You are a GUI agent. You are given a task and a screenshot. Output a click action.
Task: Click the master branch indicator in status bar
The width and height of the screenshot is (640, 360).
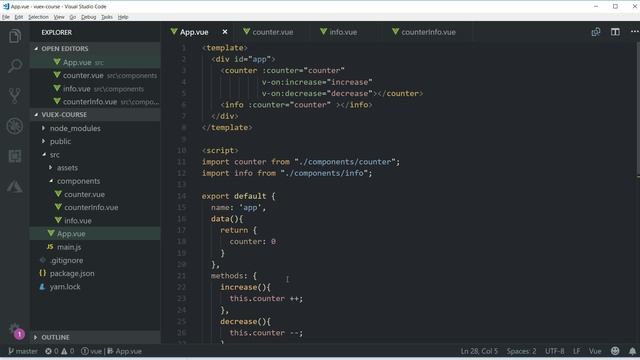click(x=23, y=351)
